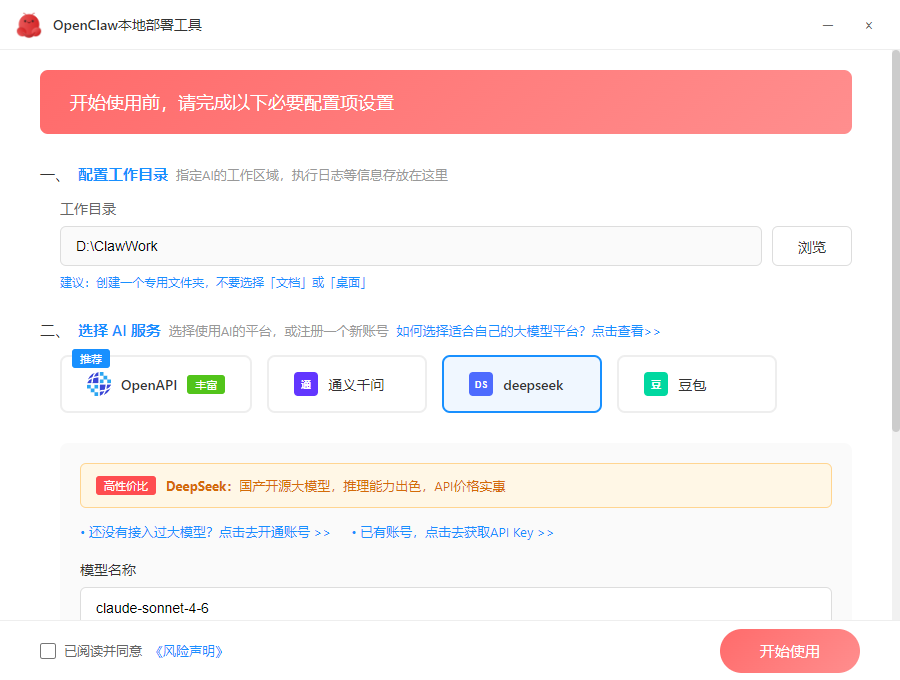Image resolution: width=900 pixels, height=680 pixels.
Task: Click the 工作目录 label
Action: (x=88, y=209)
